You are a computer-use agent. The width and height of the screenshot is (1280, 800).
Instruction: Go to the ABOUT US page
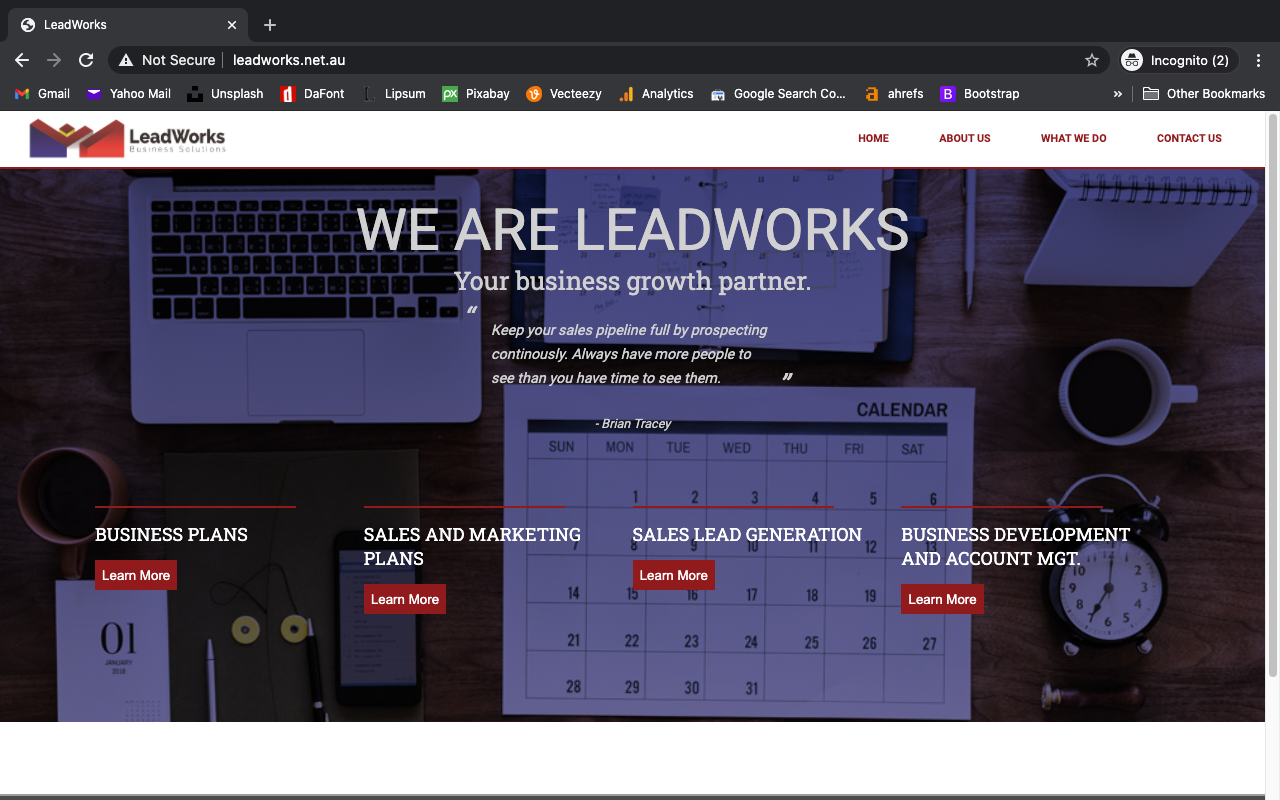pyautogui.click(x=964, y=138)
